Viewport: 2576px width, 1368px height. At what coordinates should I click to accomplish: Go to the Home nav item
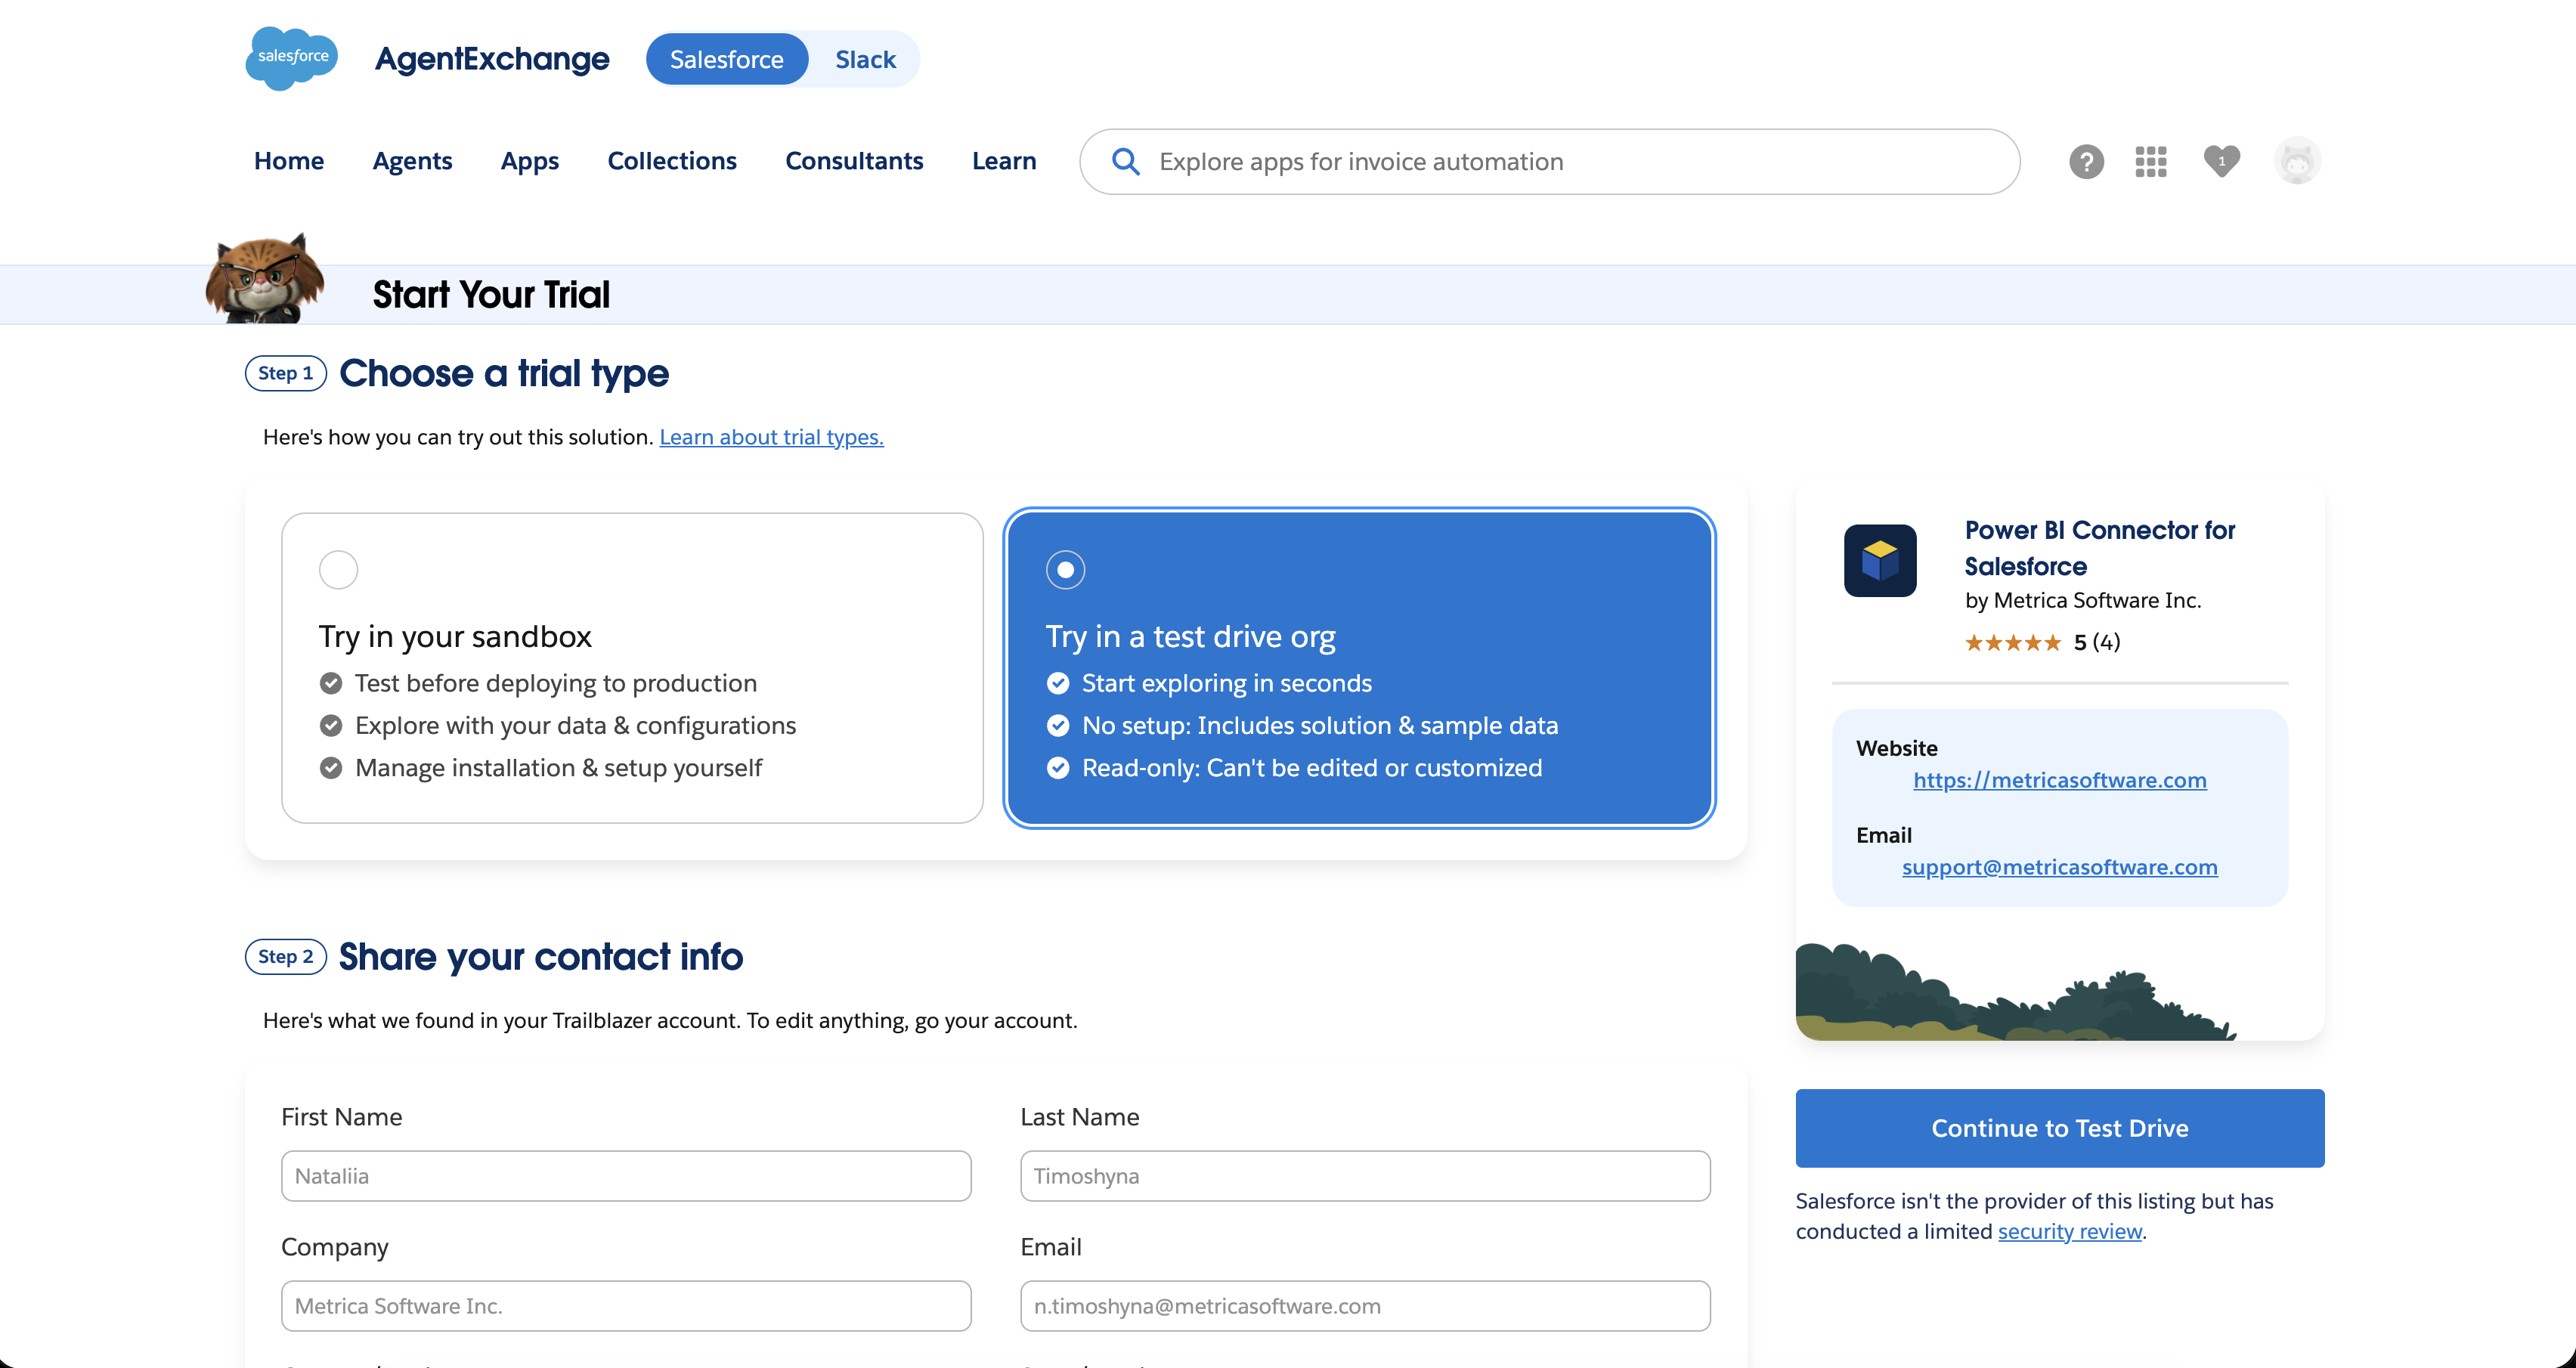pos(289,161)
